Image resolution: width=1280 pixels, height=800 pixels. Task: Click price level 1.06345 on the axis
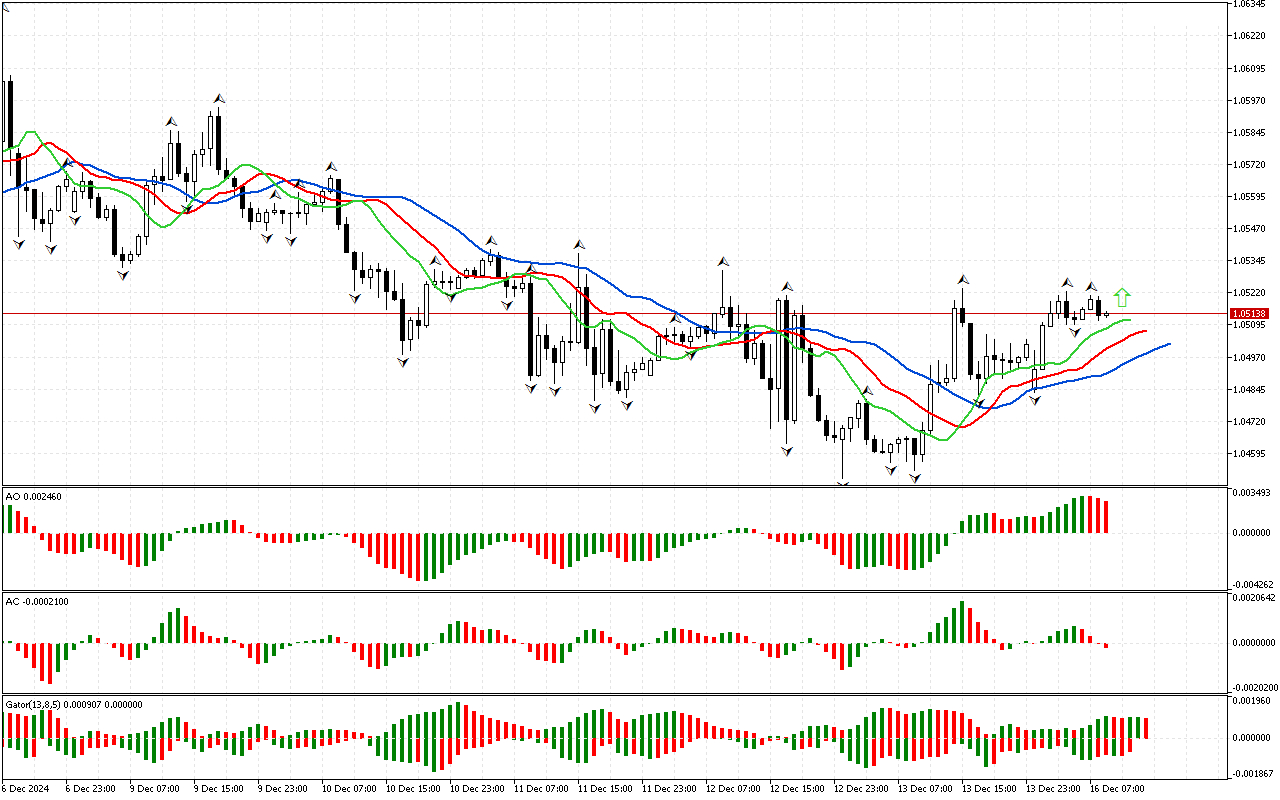coord(1249,4)
